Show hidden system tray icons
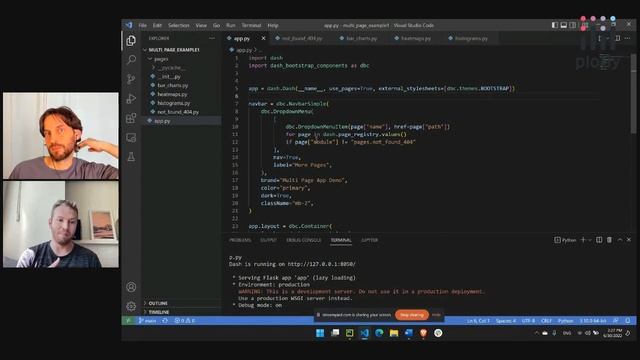This screenshot has height=360, width=640. tap(536, 333)
